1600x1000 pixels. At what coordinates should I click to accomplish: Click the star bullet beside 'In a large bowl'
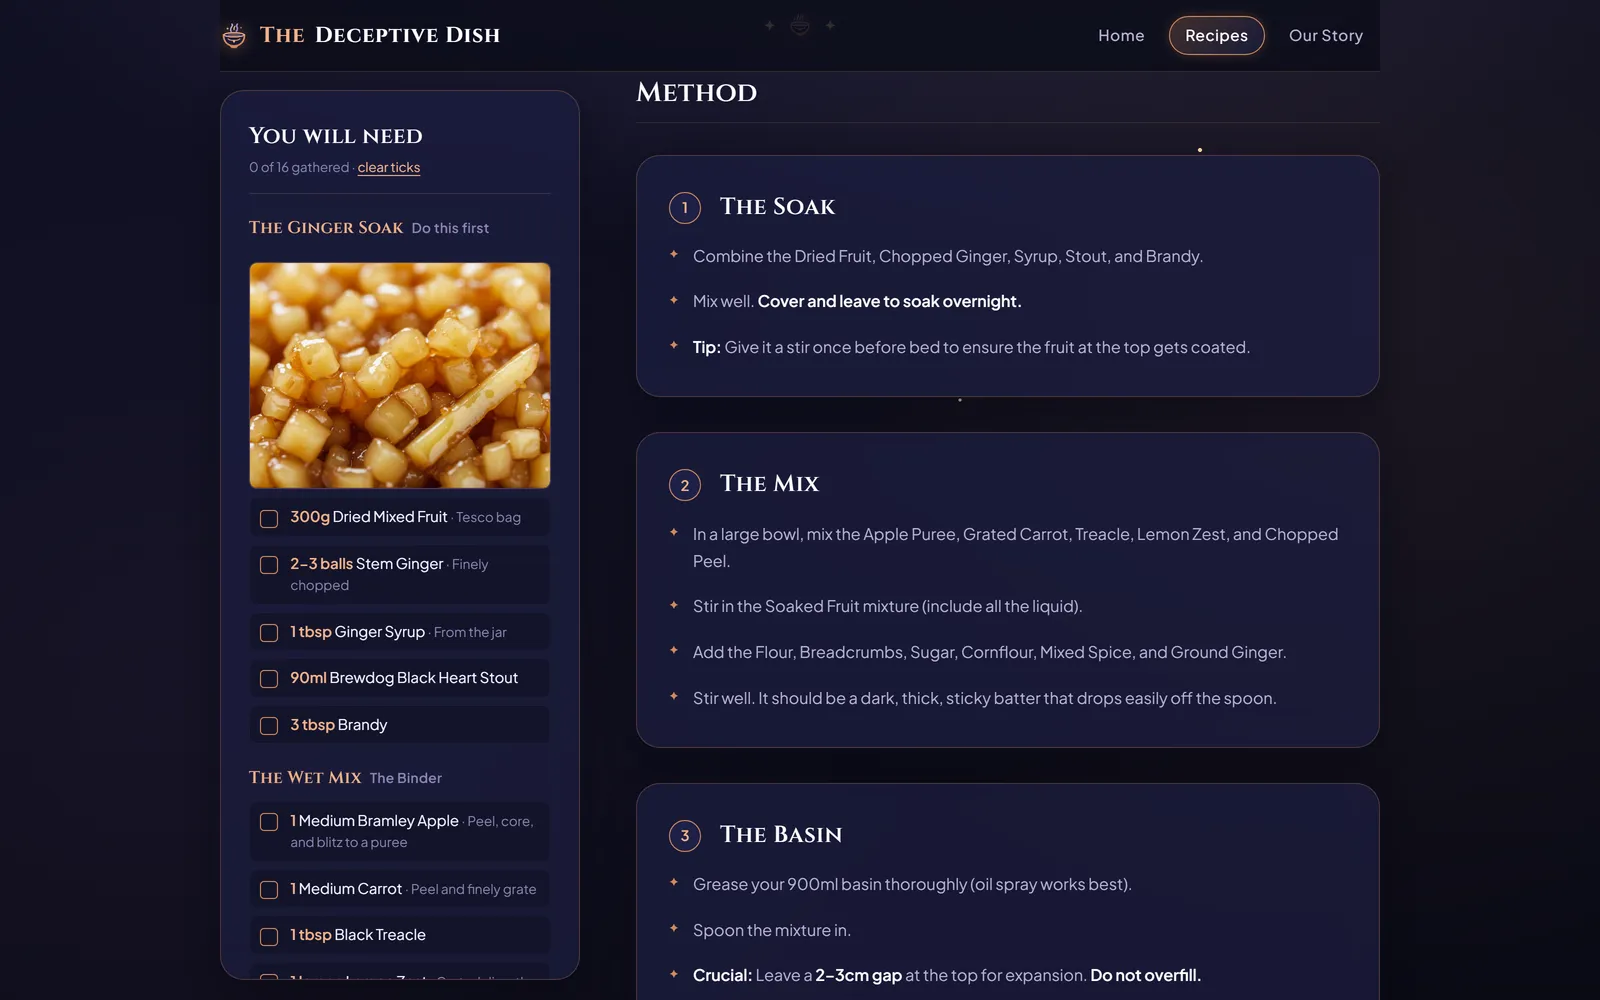pyautogui.click(x=674, y=533)
